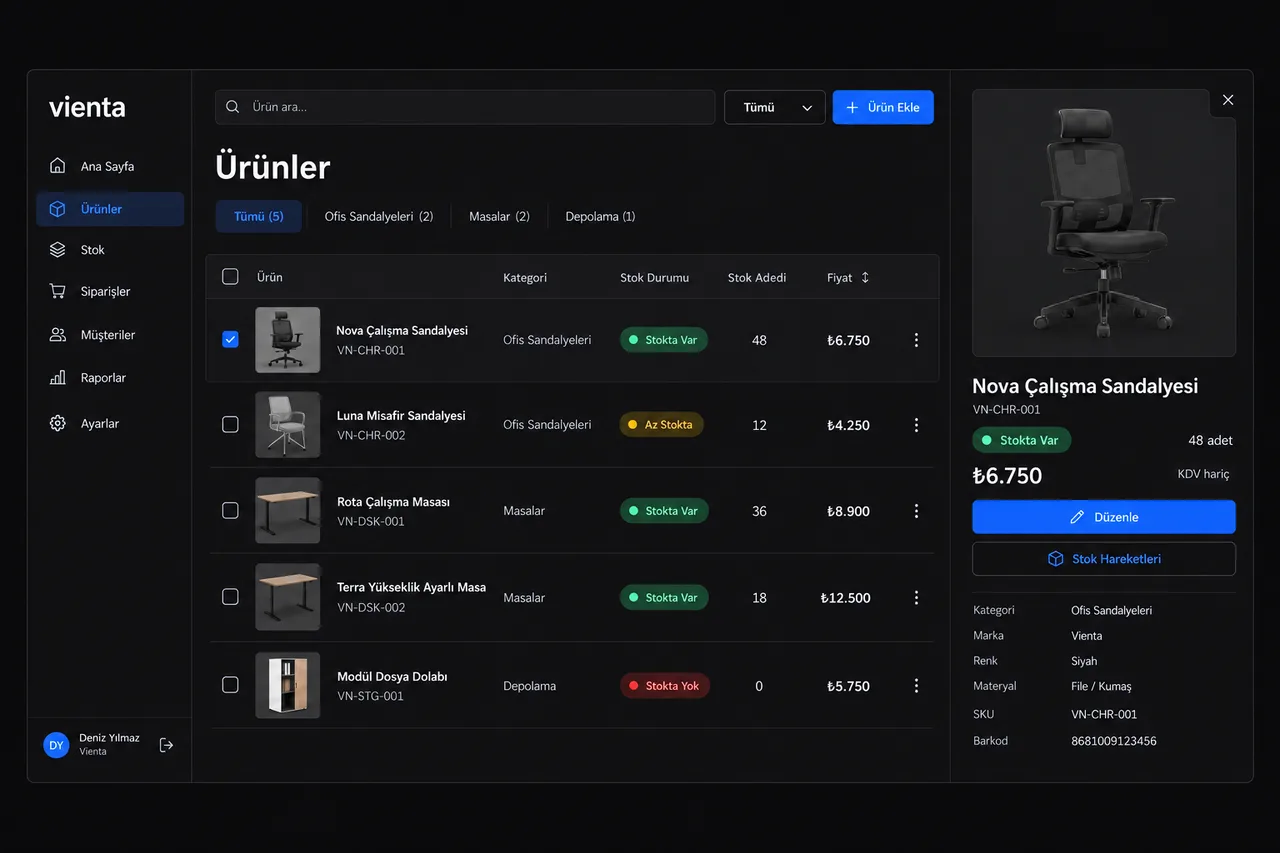Expand the Tümü filter dropdown
Viewport: 1280px width, 853px height.
775,107
